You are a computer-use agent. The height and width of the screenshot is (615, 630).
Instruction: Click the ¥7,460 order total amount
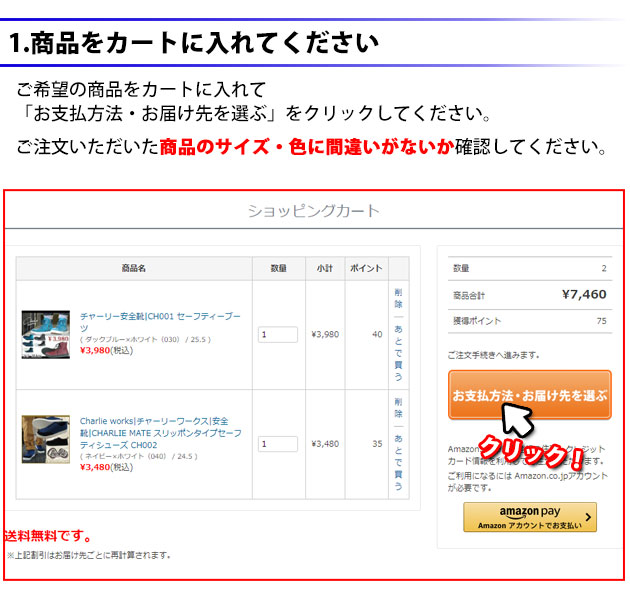[583, 294]
